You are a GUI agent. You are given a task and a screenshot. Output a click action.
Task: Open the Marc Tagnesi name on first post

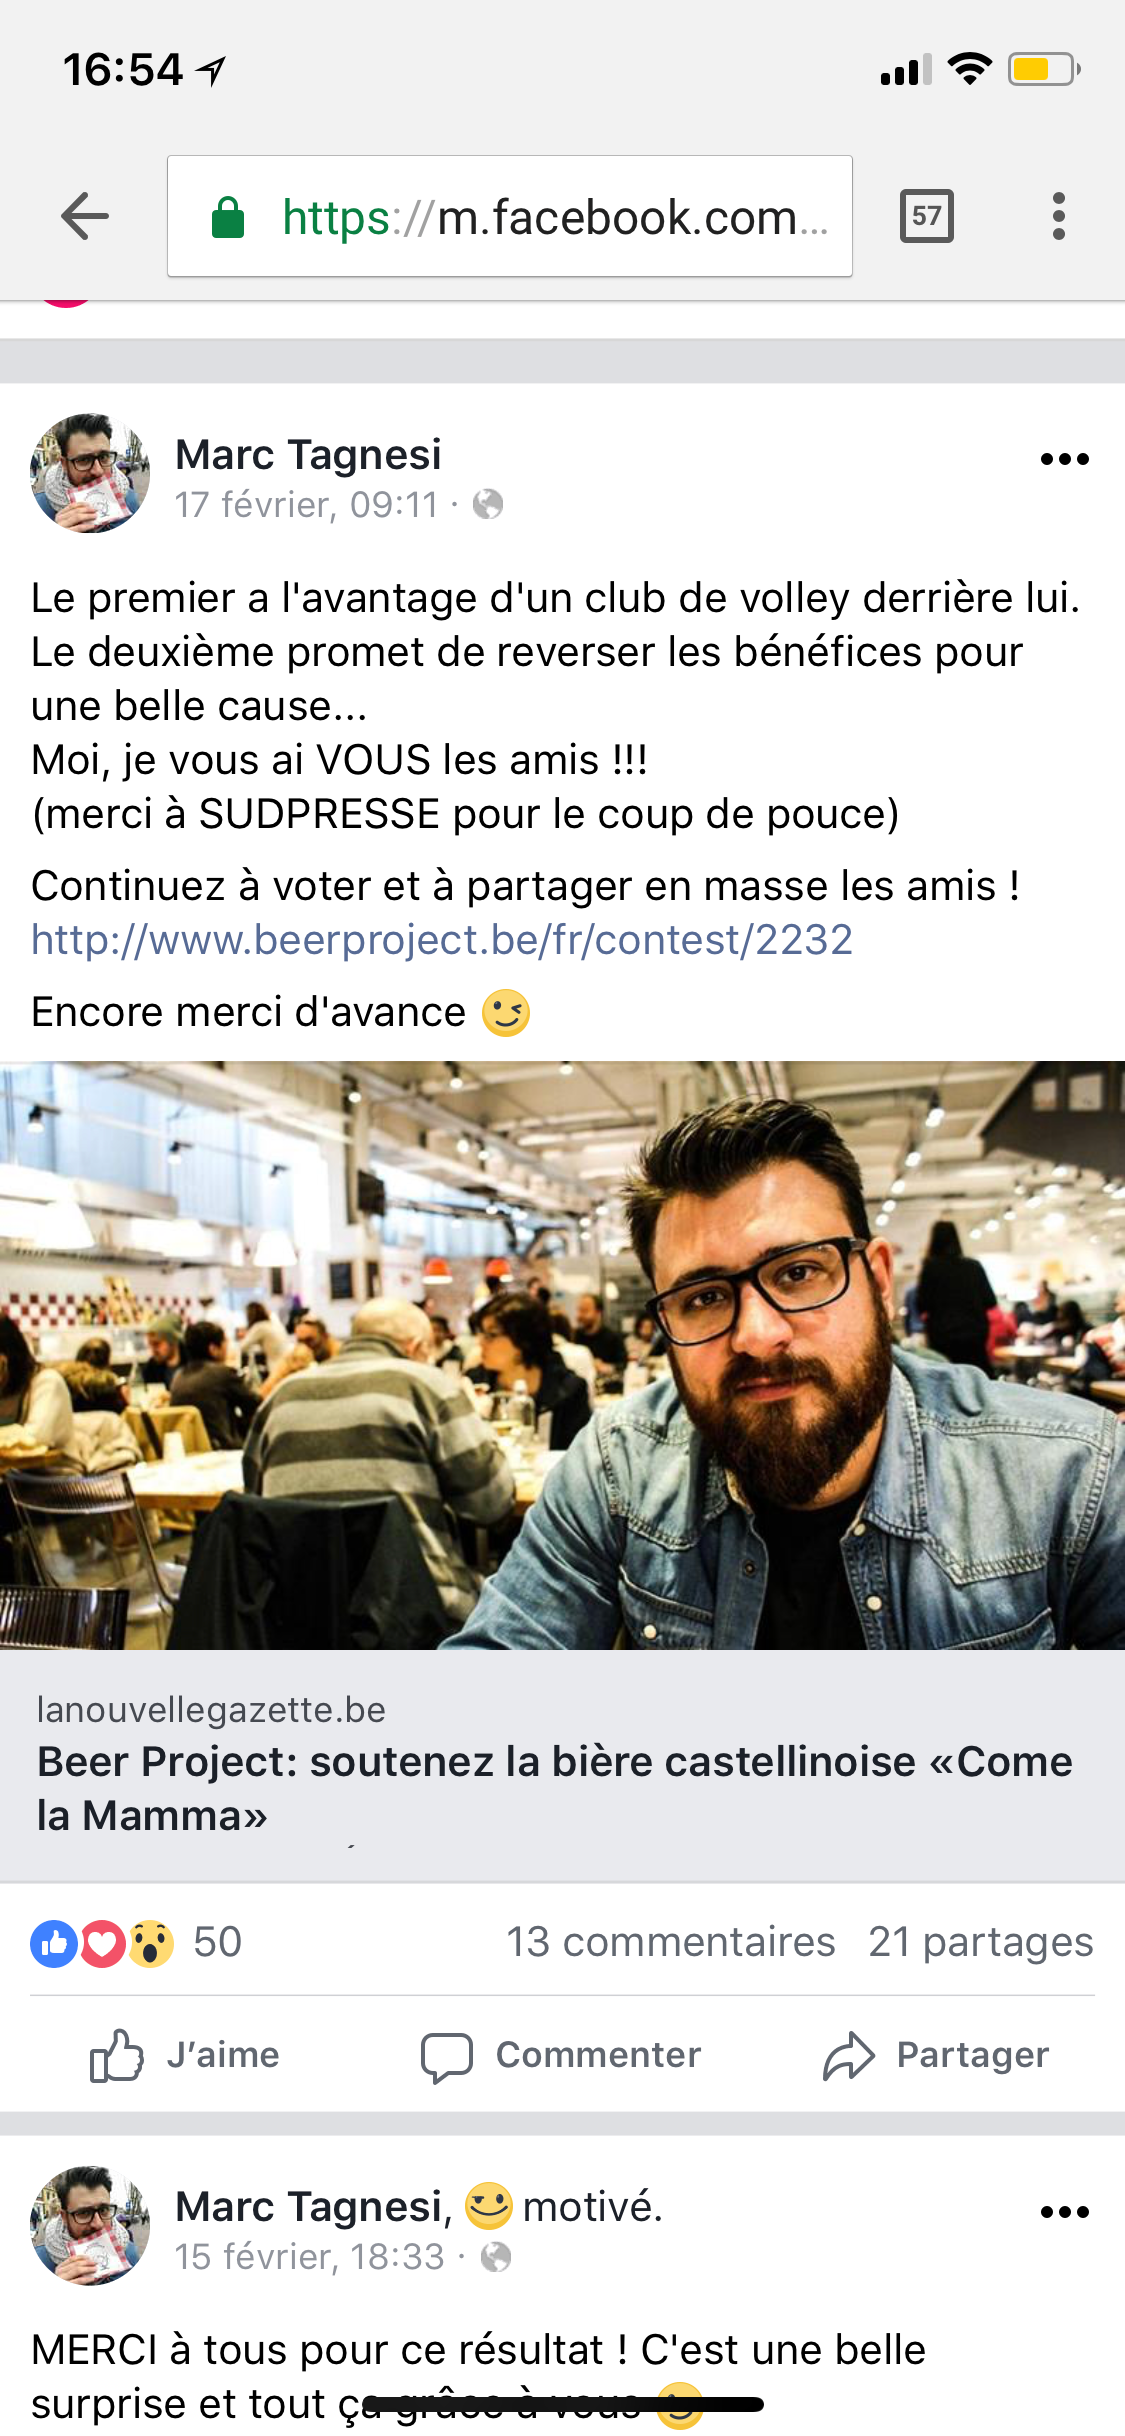click(x=308, y=455)
